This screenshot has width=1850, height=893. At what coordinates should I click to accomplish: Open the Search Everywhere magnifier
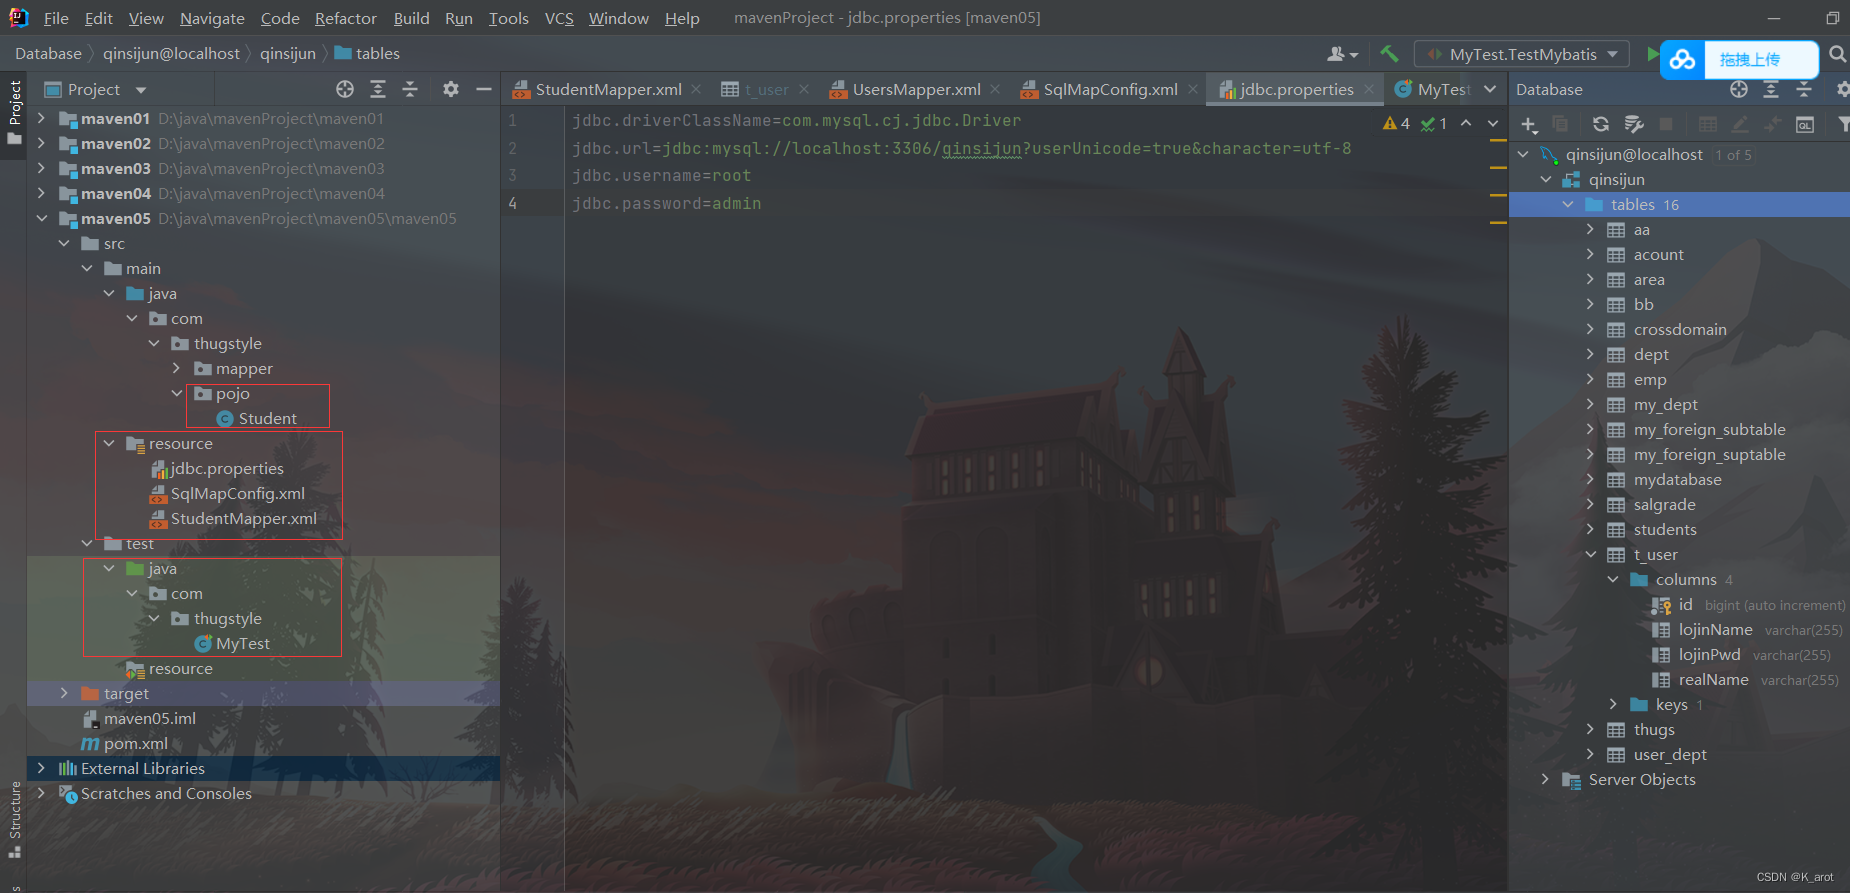(1837, 54)
